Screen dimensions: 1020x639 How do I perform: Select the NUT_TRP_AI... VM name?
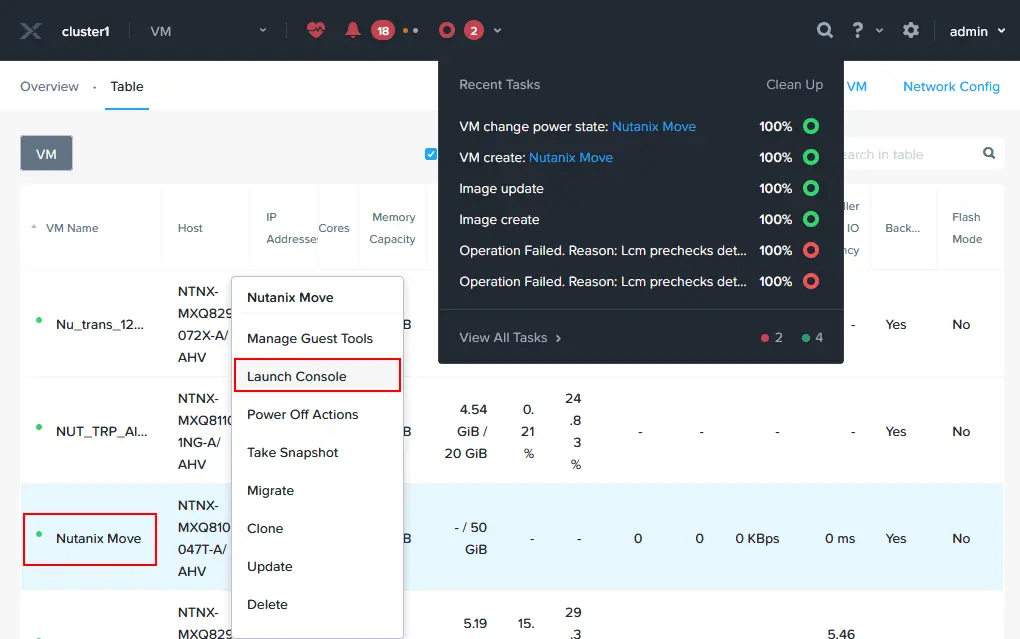pos(101,431)
